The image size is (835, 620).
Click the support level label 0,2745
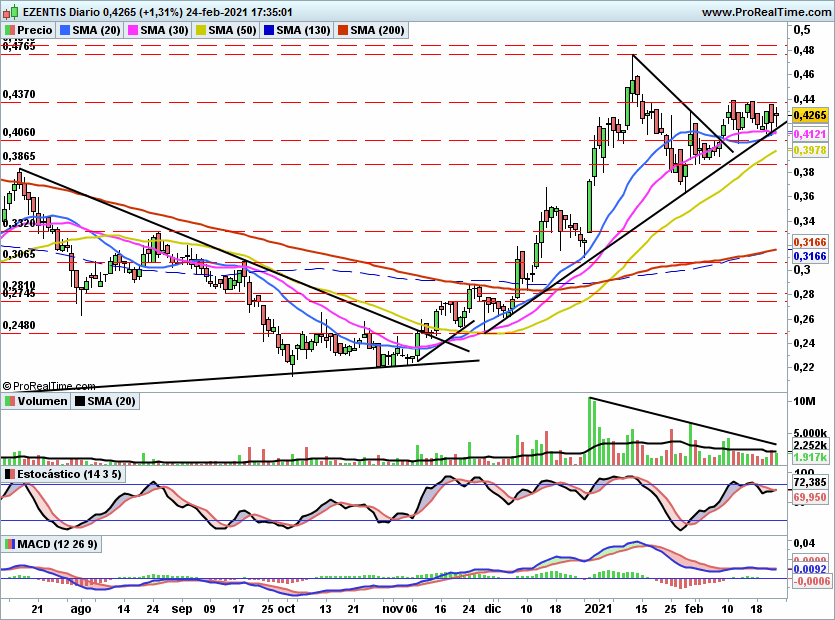tap(19, 293)
